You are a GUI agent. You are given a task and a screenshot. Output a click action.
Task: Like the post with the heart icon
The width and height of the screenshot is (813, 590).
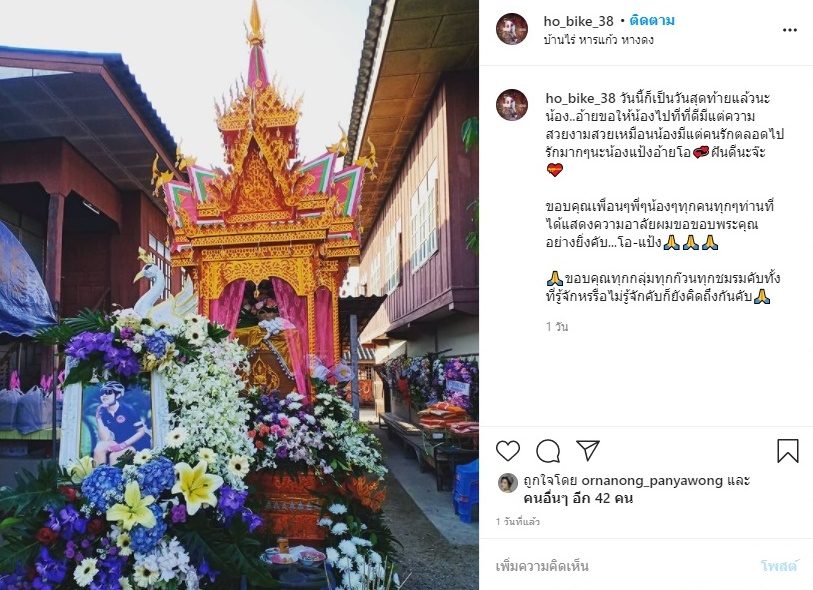(x=508, y=451)
